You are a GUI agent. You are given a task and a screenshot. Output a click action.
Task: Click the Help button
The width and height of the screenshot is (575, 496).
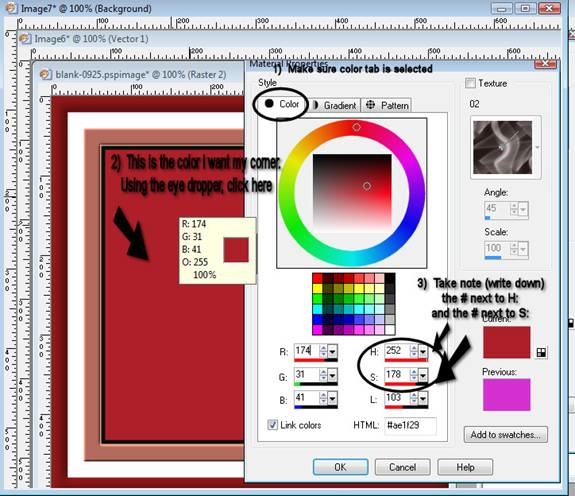tap(465, 467)
